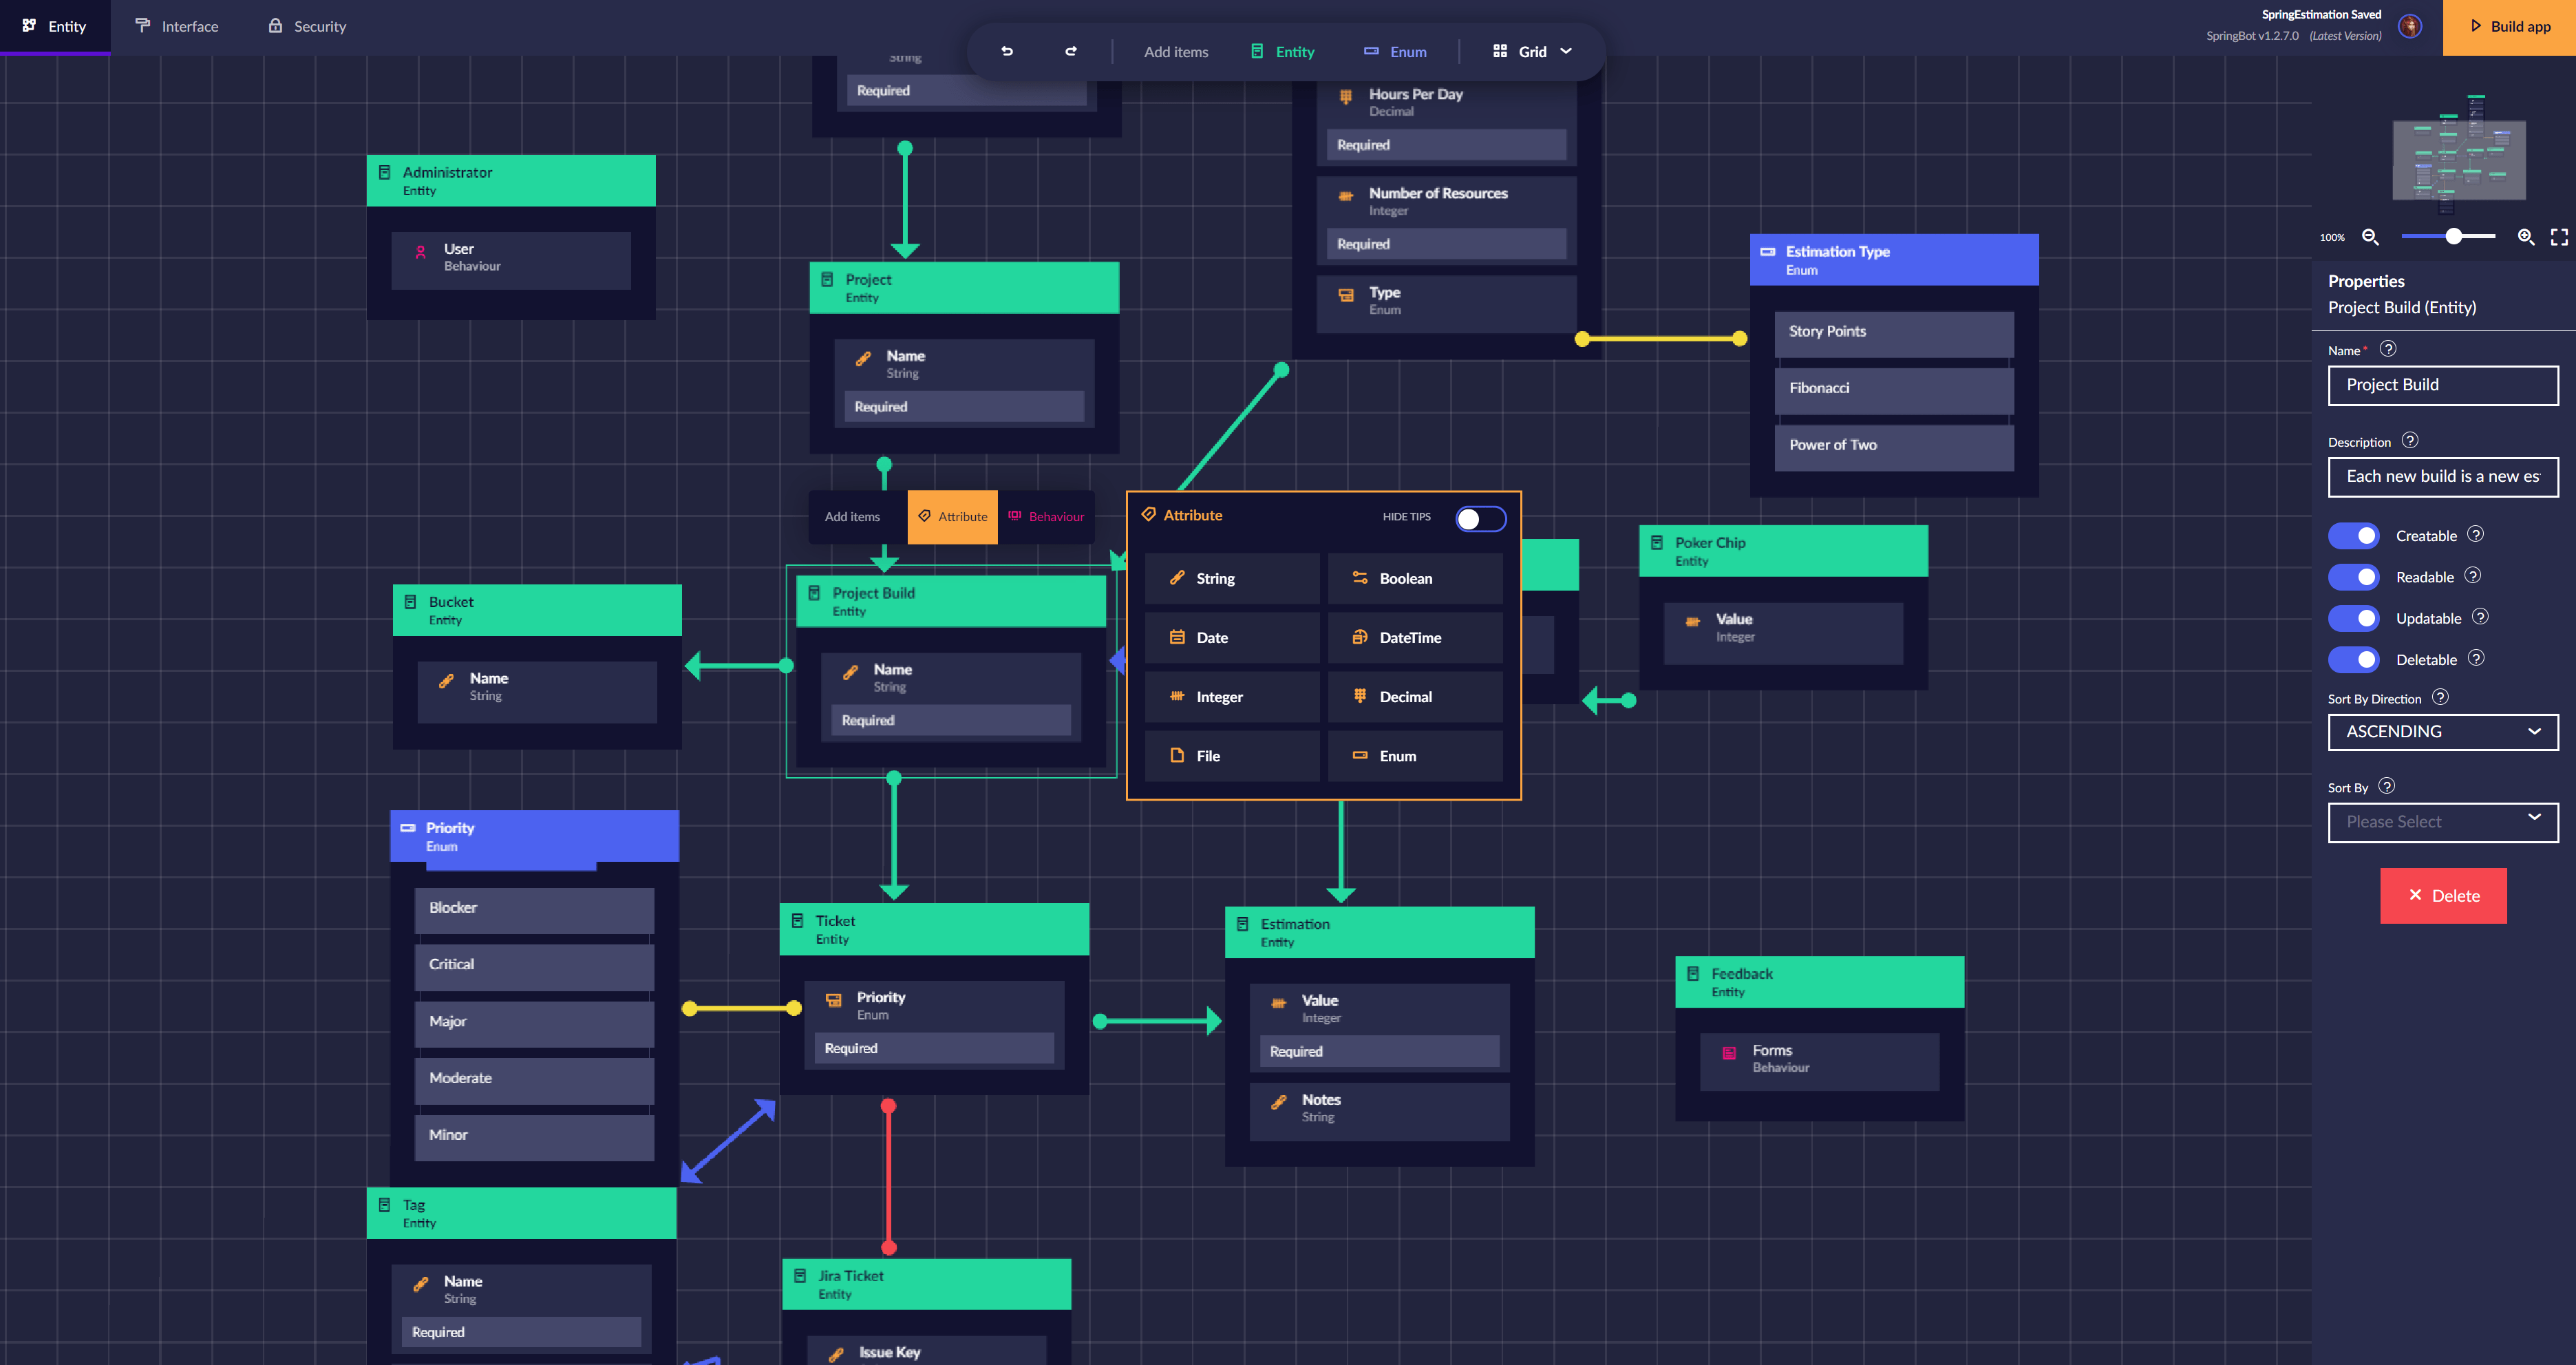Screen dimensions: 2576x1365
Task: Select the Story Points enum value
Action: [x=1894, y=333]
